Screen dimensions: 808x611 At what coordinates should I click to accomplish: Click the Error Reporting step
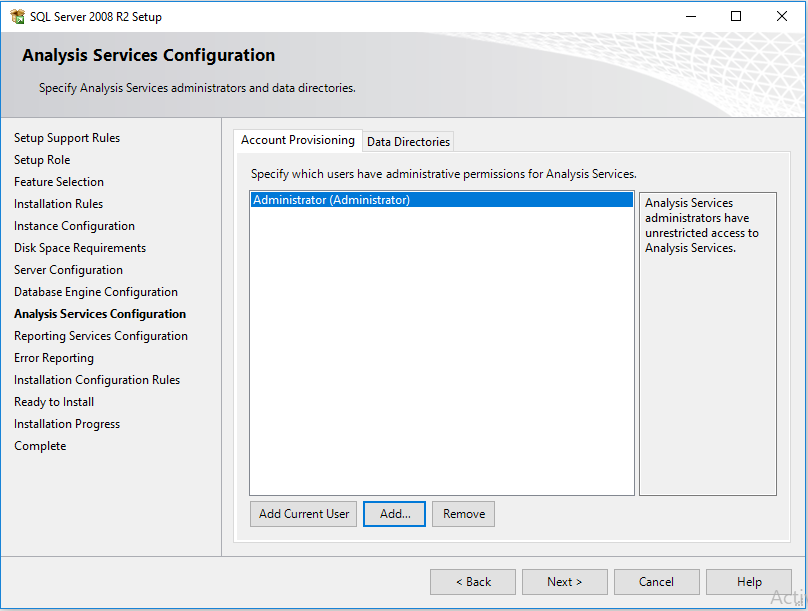click(54, 358)
